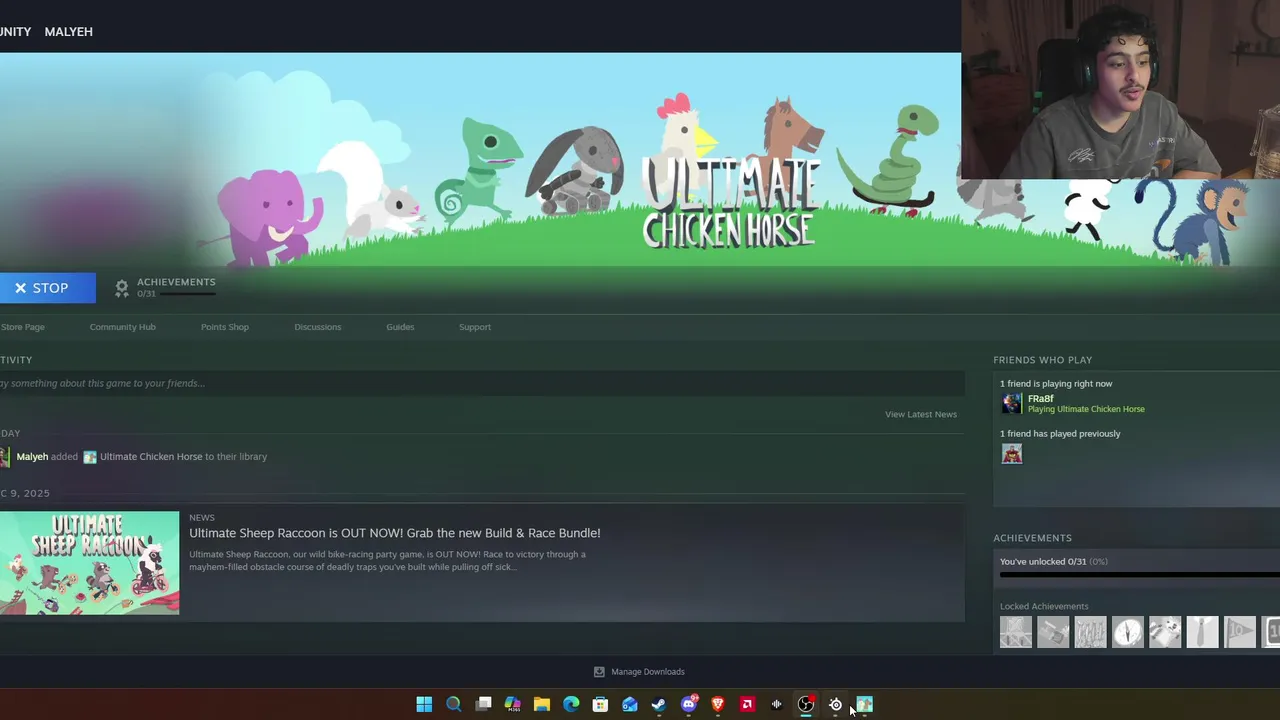Click 'ACHIEVEMENTS' section header on right
The image size is (1280, 720).
point(1033,538)
